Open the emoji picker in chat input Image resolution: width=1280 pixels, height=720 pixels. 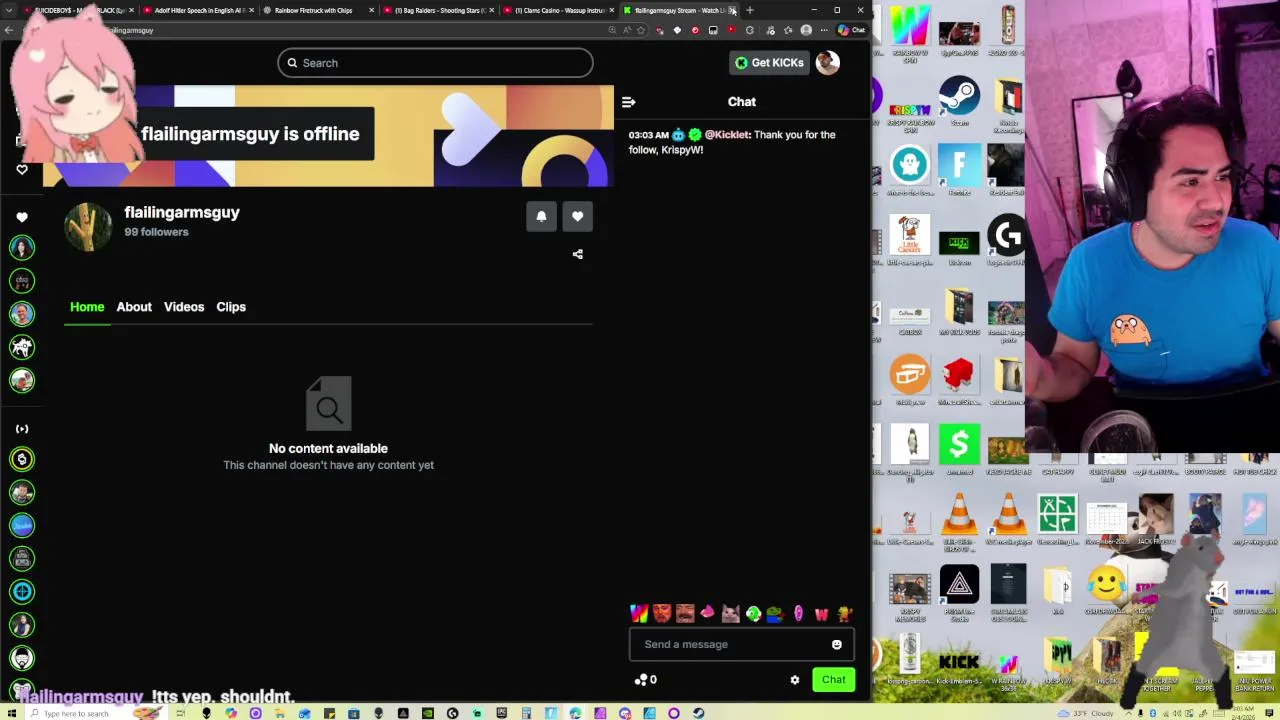coord(837,645)
